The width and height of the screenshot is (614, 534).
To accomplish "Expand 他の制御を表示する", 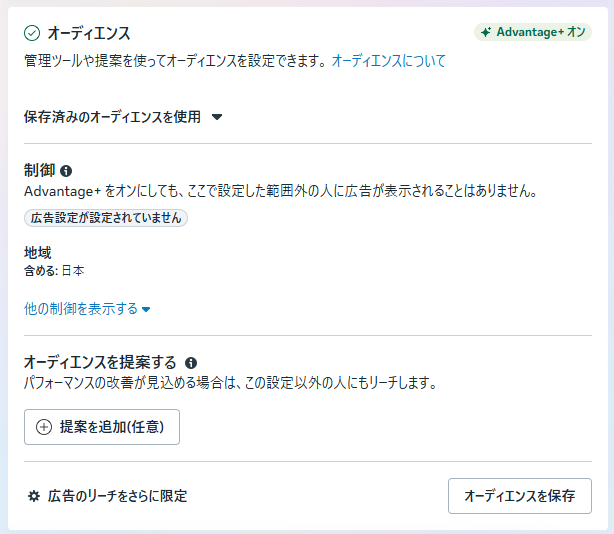I will [x=81, y=309].
